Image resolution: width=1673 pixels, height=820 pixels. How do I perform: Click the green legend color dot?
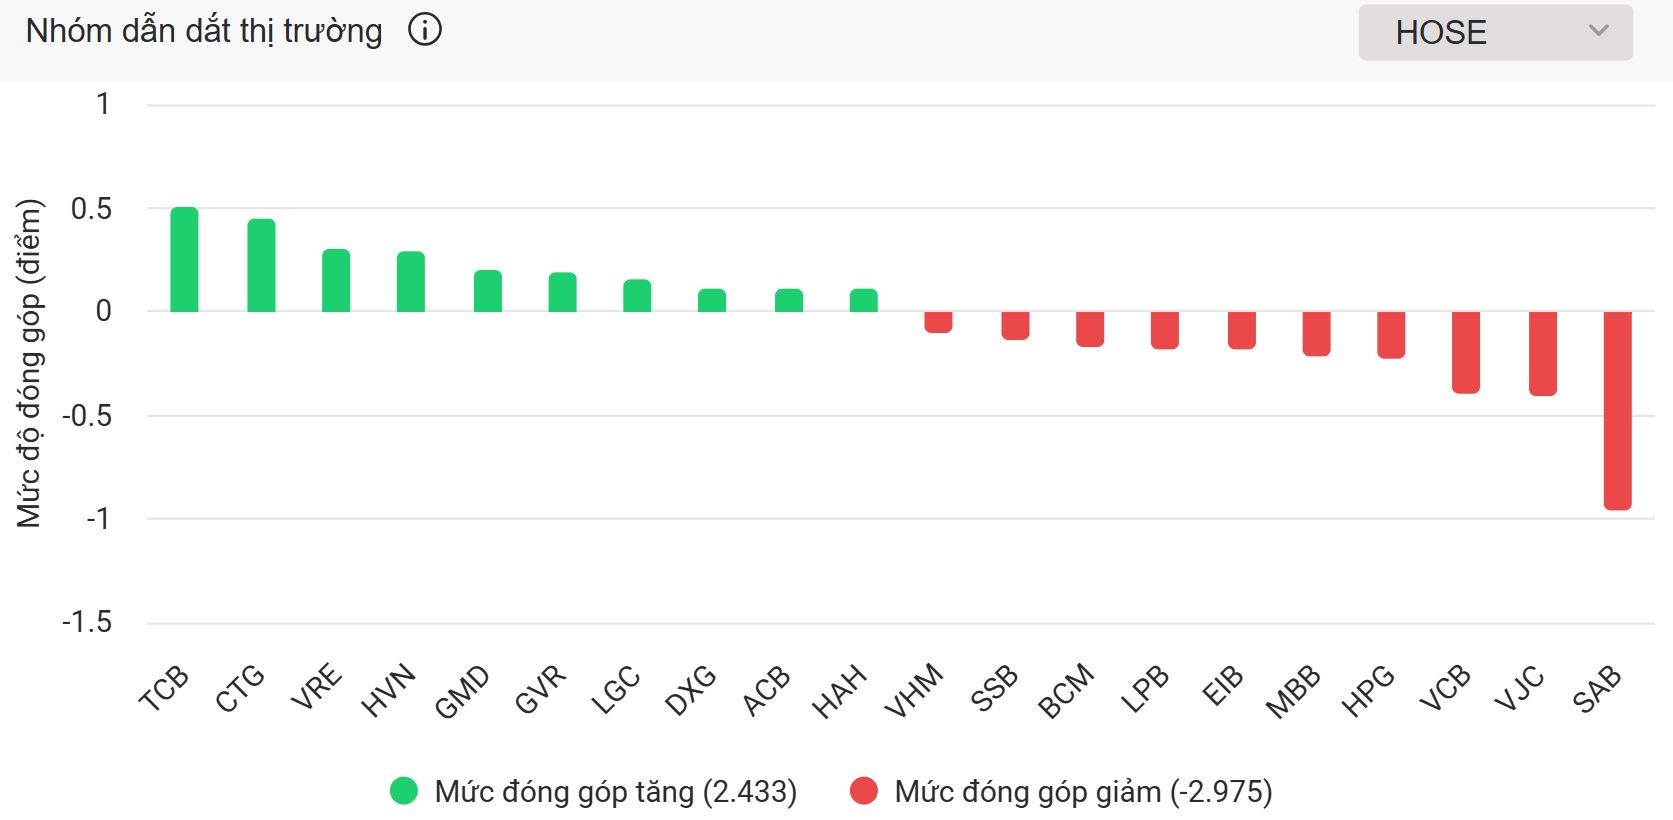[404, 792]
